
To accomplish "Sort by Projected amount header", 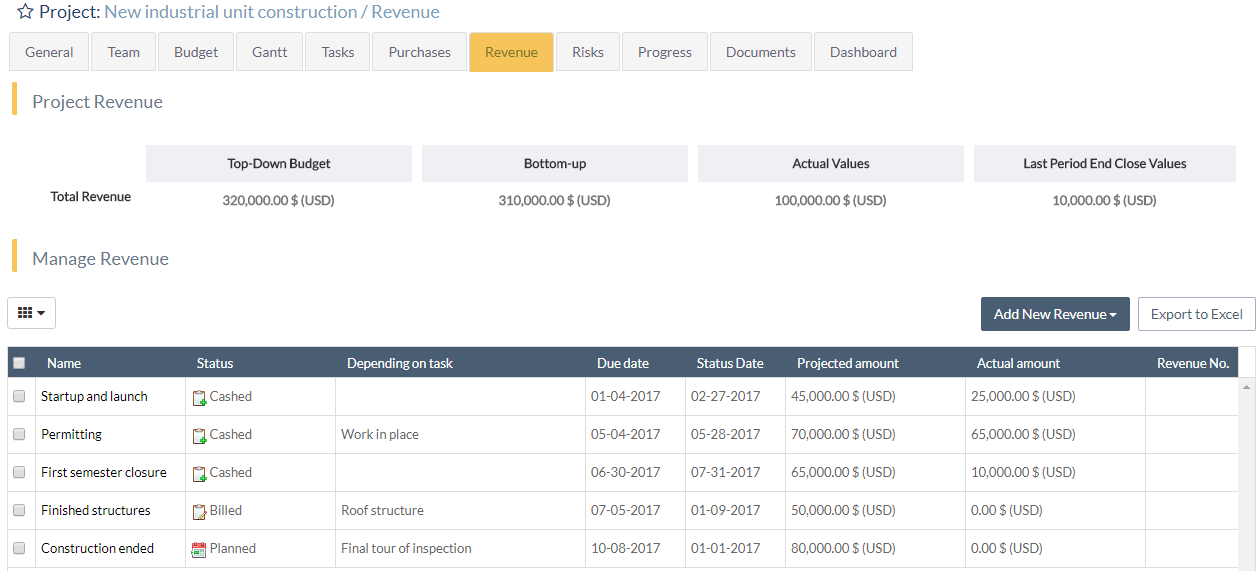I will point(848,363).
